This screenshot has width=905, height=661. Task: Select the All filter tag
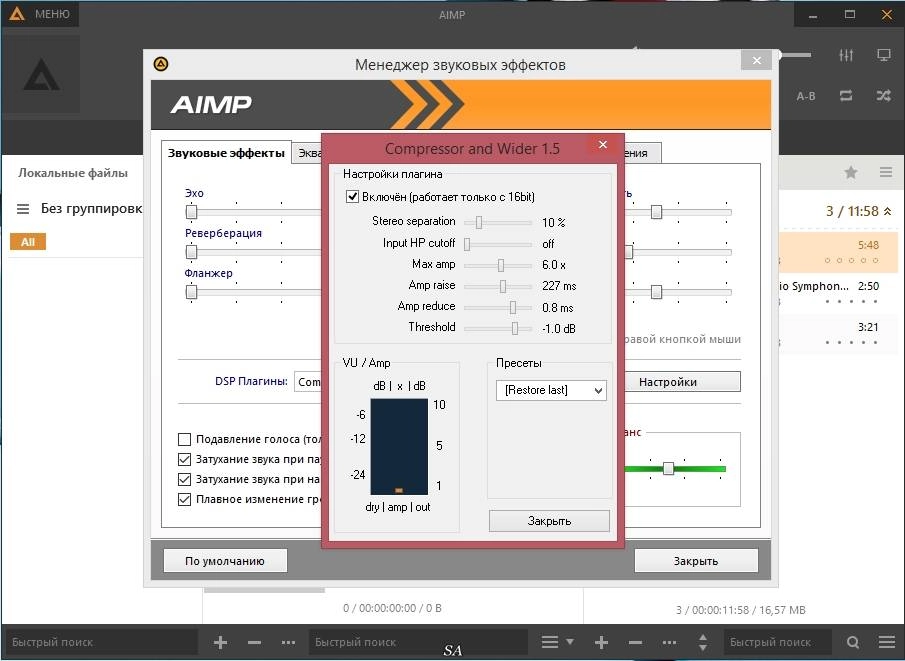pos(28,242)
